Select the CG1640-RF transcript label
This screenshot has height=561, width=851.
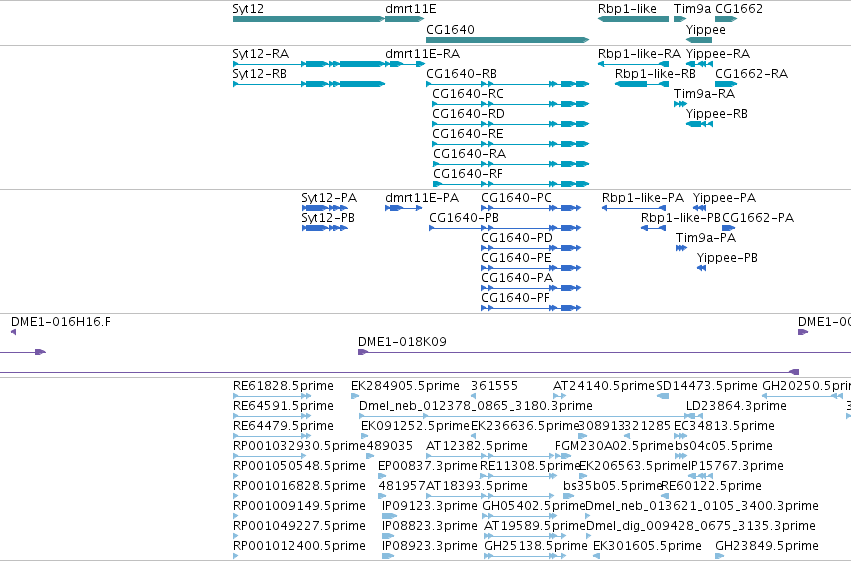(468, 174)
